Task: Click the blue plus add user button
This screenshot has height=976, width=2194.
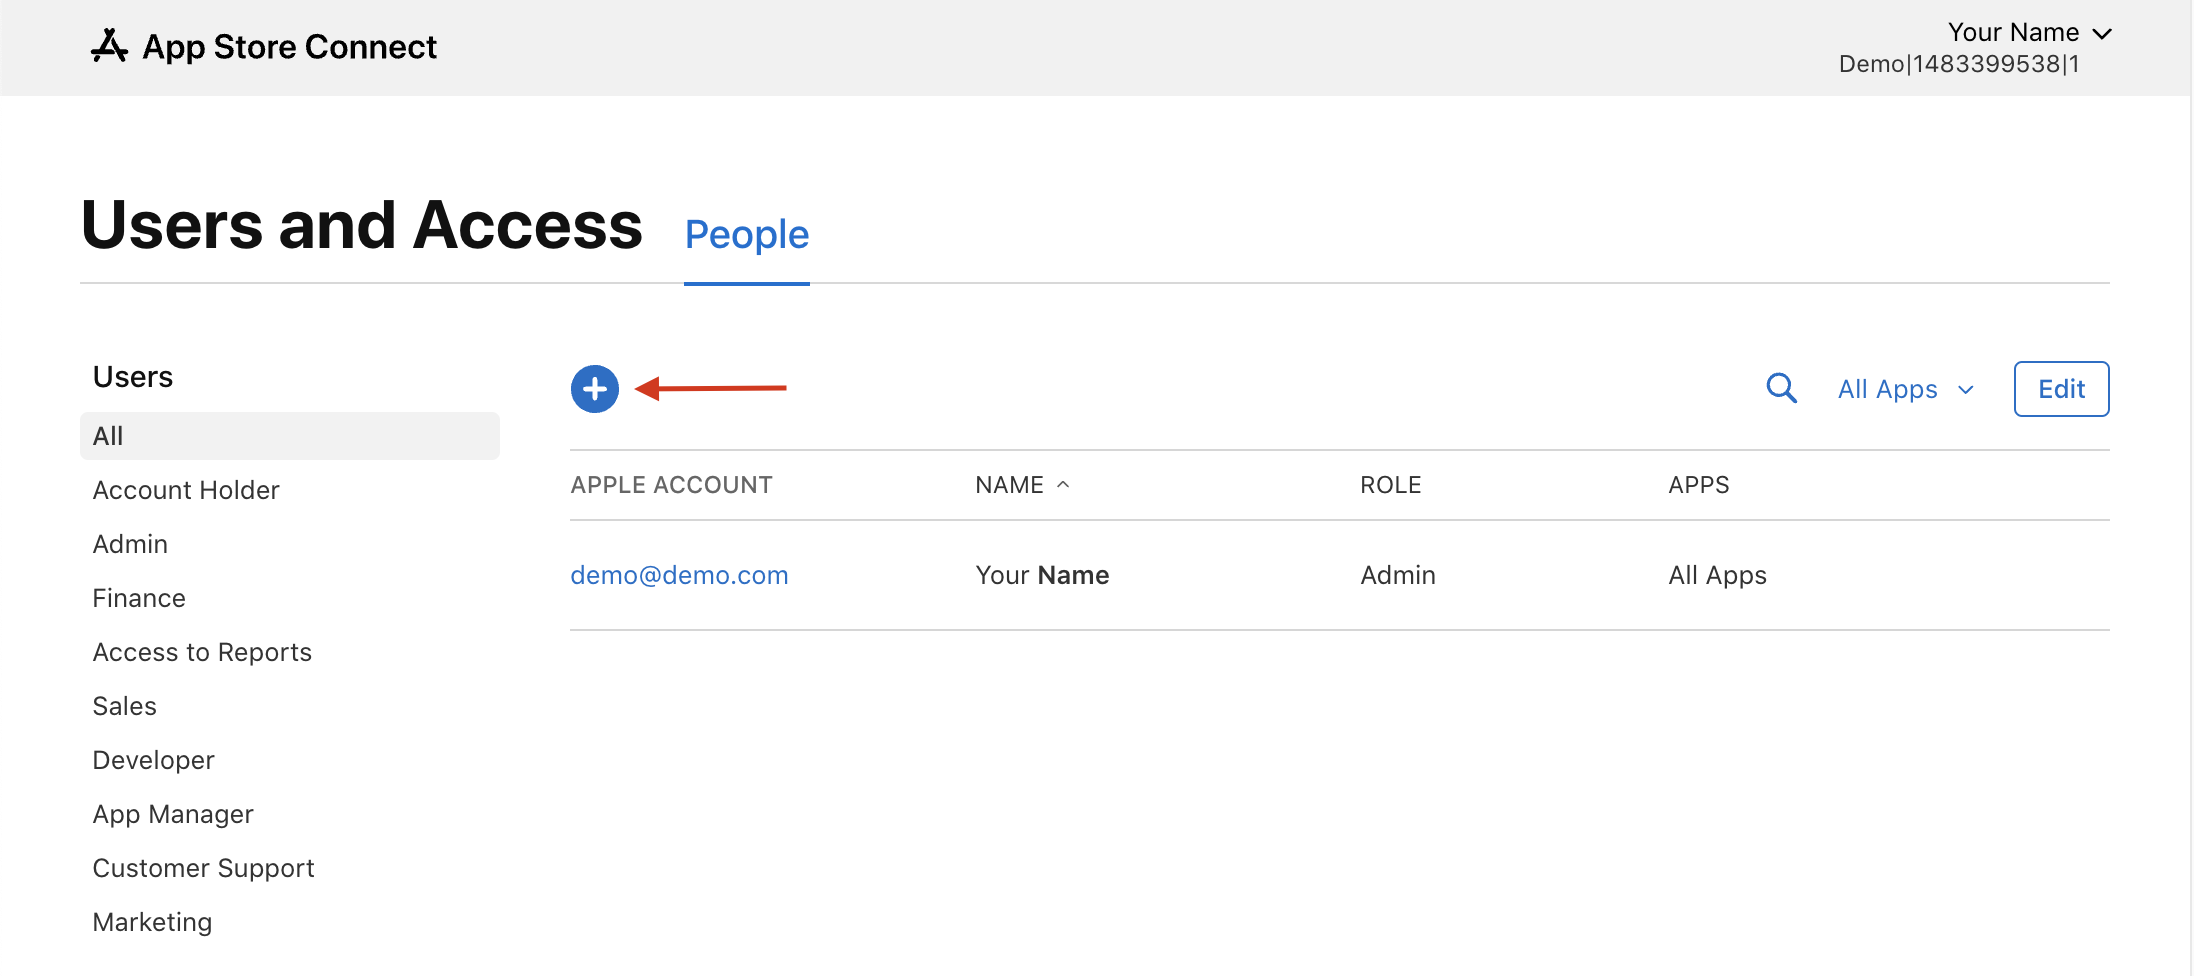Action: coord(595,389)
